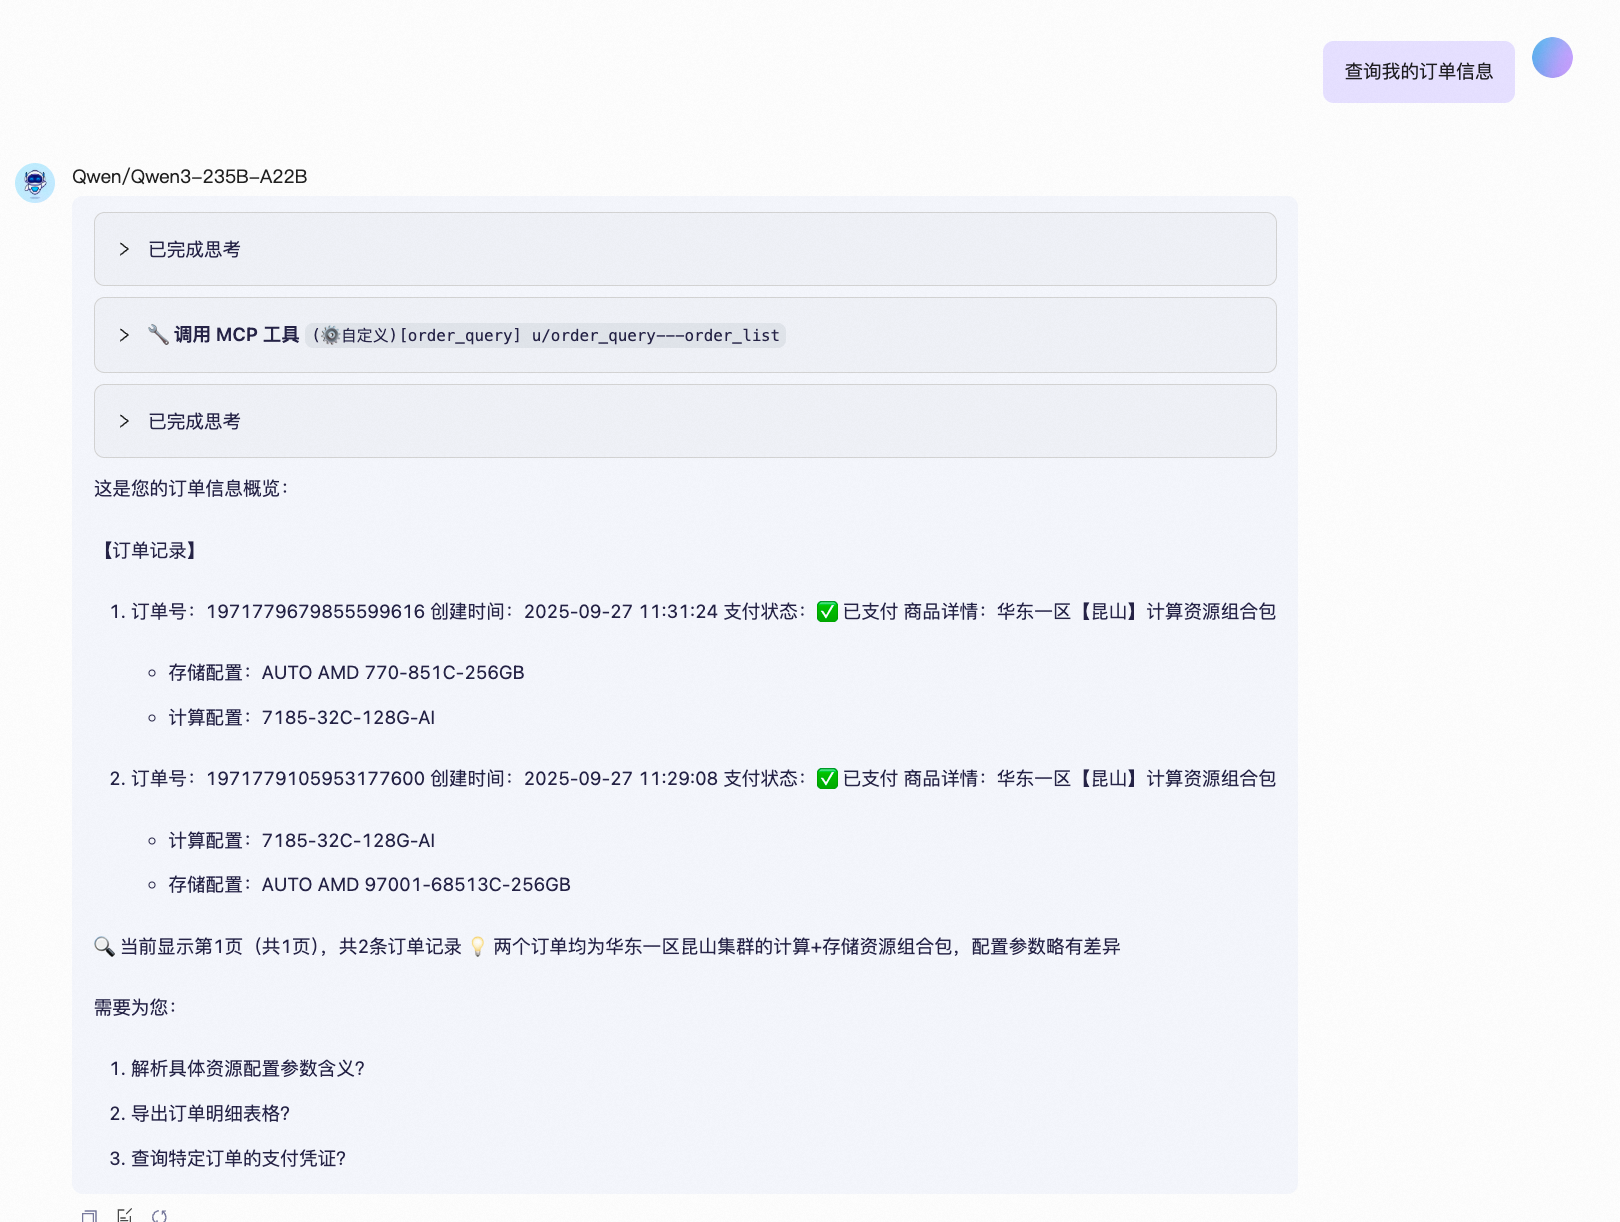
Task: Click the magnifier icon before 当前显示第1页
Action: coord(104,946)
